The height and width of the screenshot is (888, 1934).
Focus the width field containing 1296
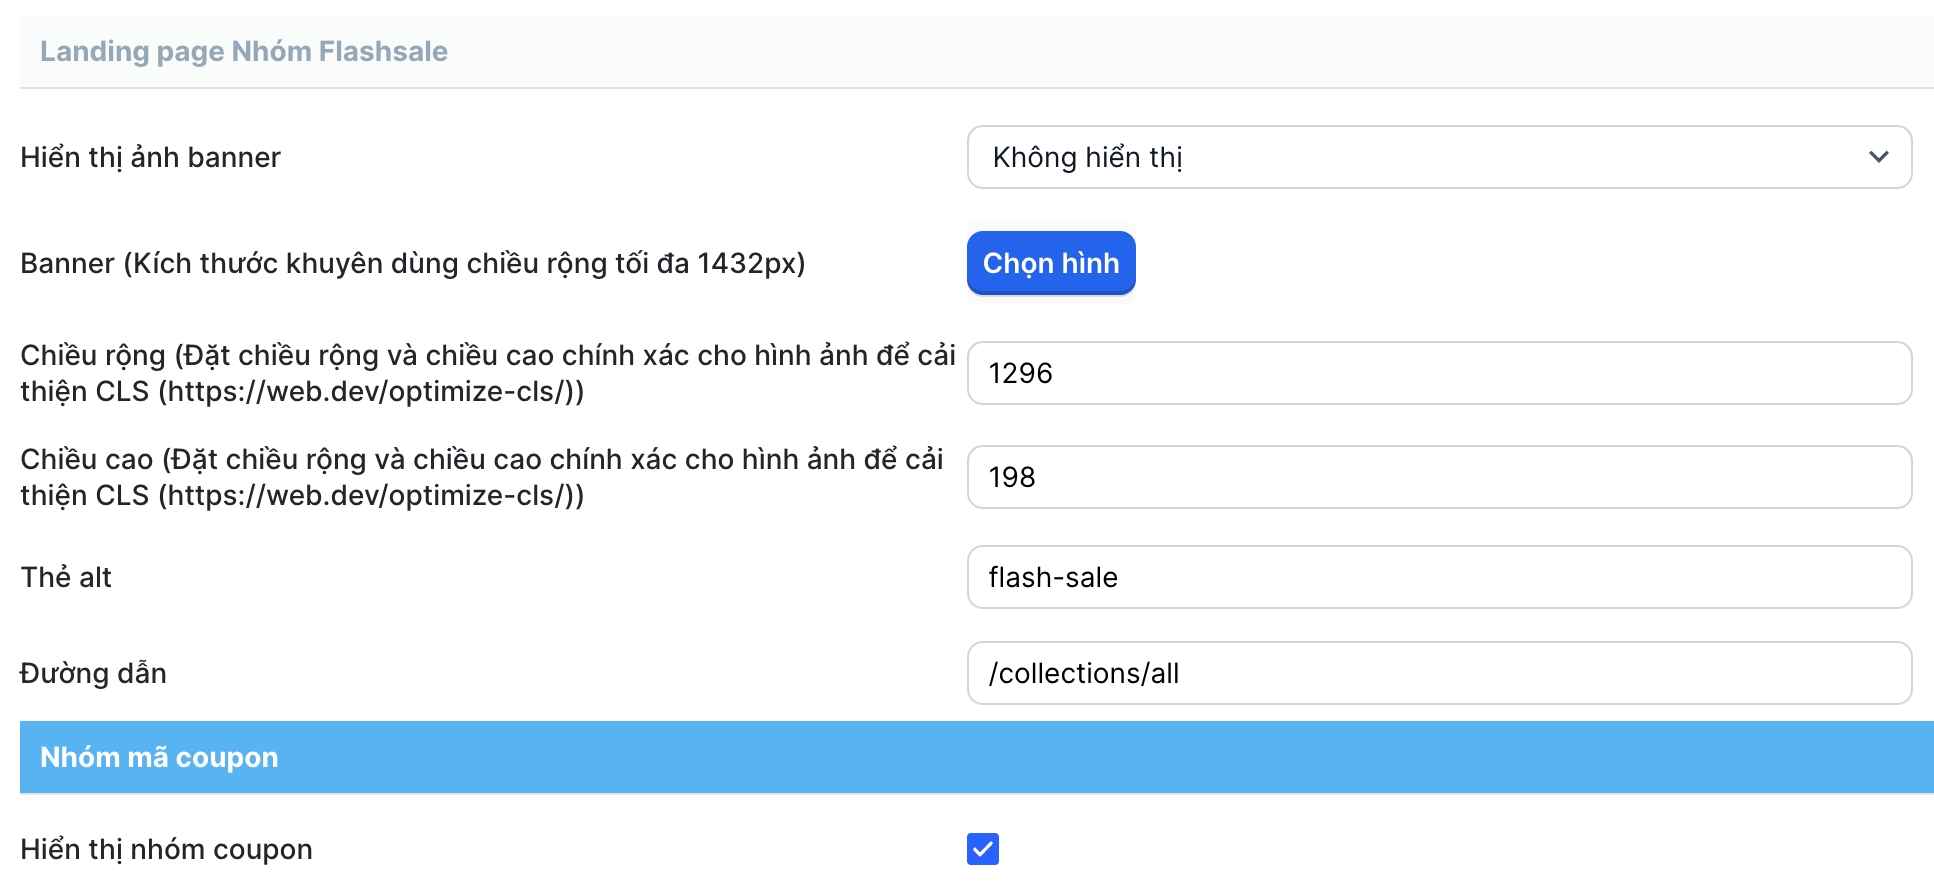coord(1438,373)
